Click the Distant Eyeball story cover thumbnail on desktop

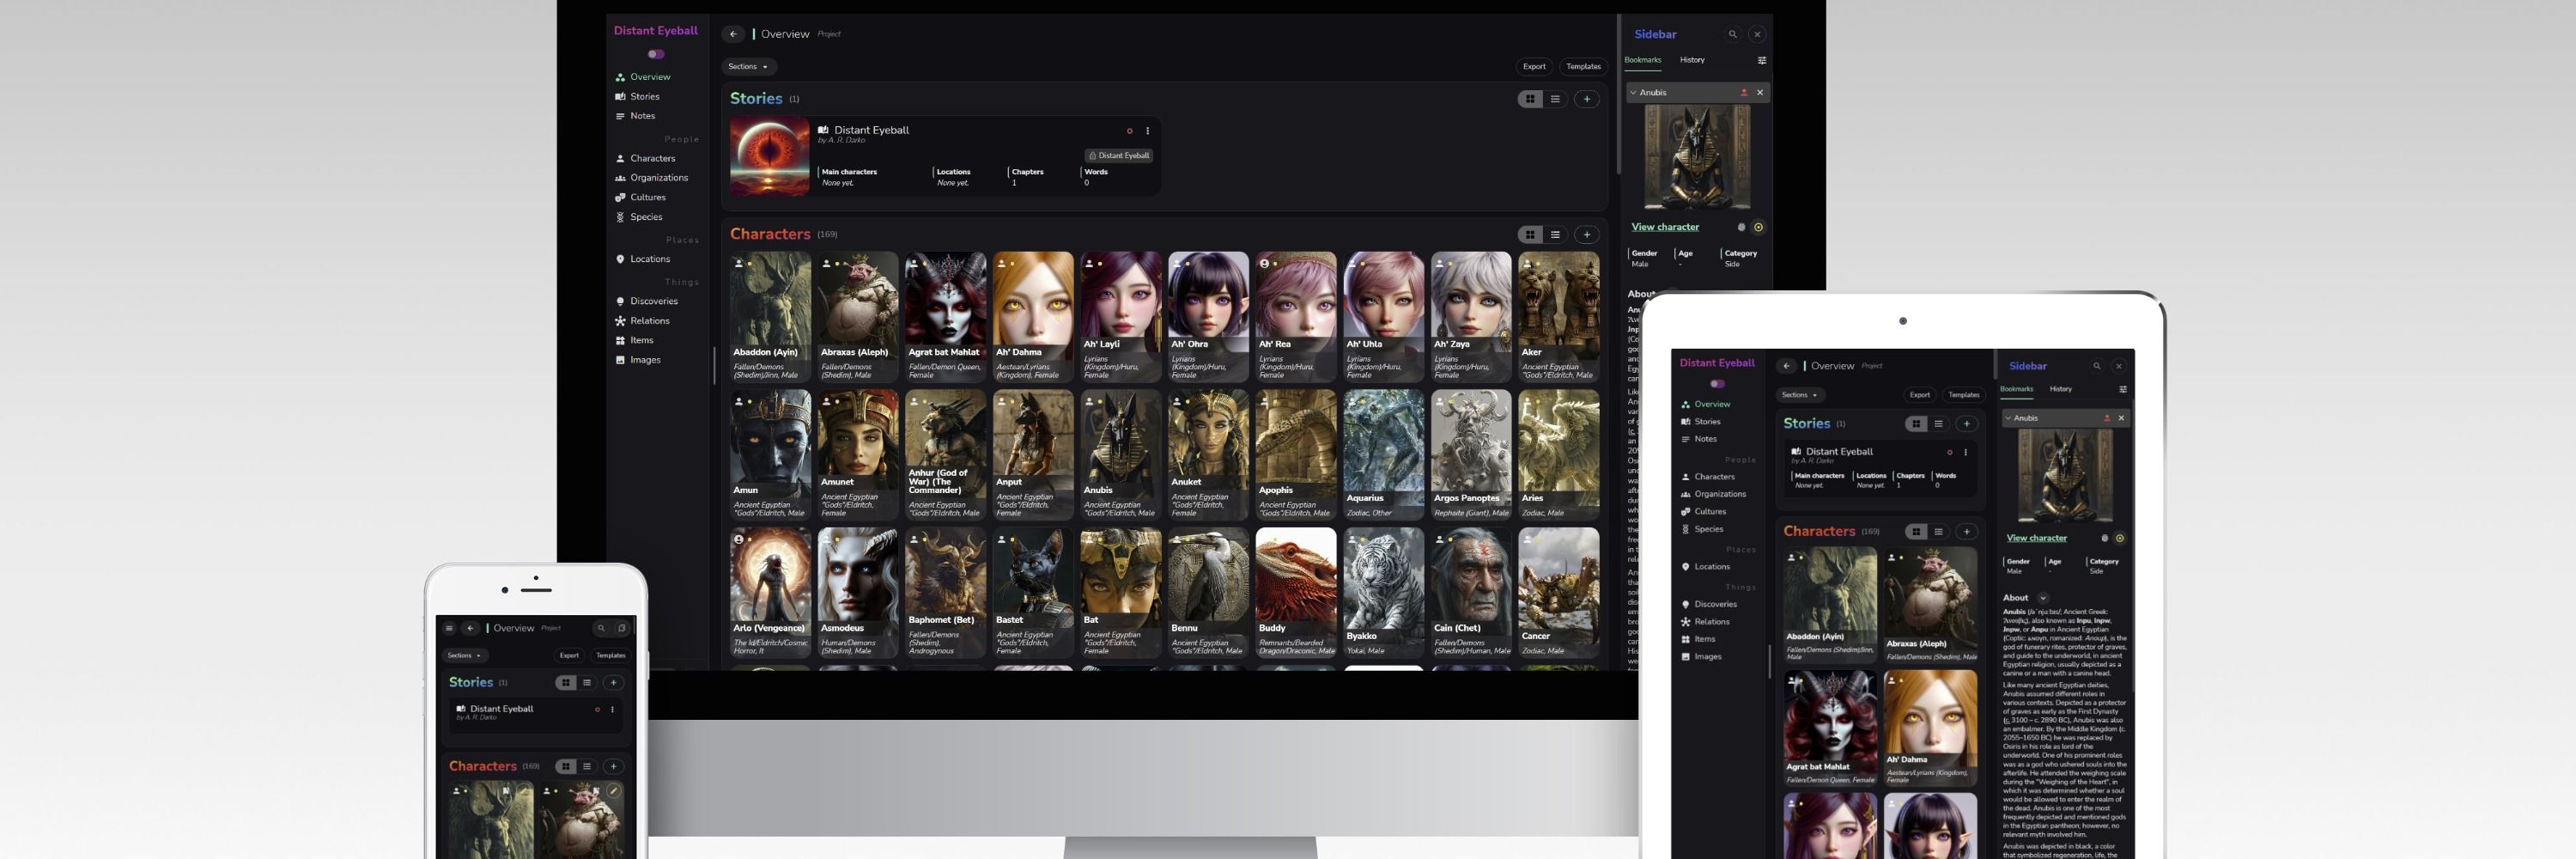point(769,156)
